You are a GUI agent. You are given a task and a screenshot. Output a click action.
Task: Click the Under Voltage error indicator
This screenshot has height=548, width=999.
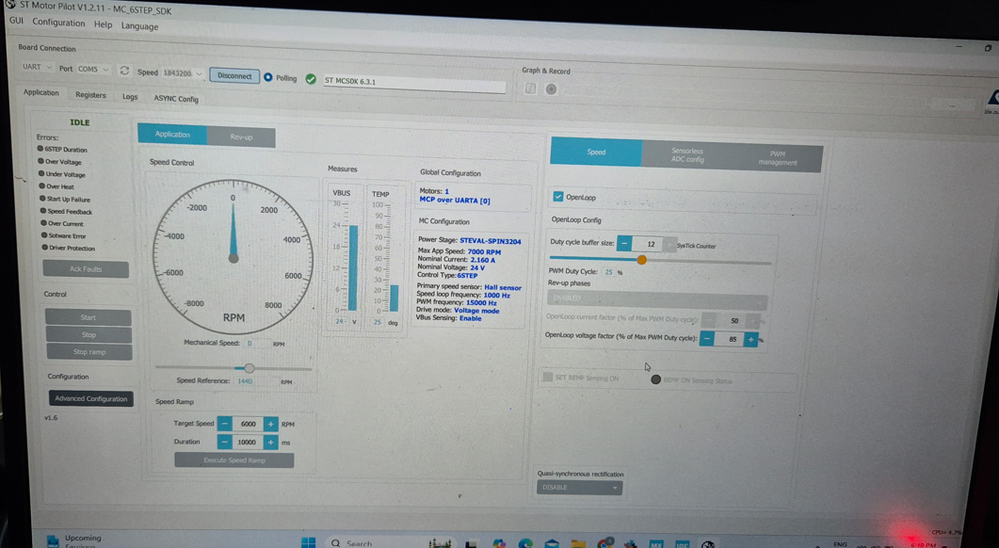pos(41,173)
